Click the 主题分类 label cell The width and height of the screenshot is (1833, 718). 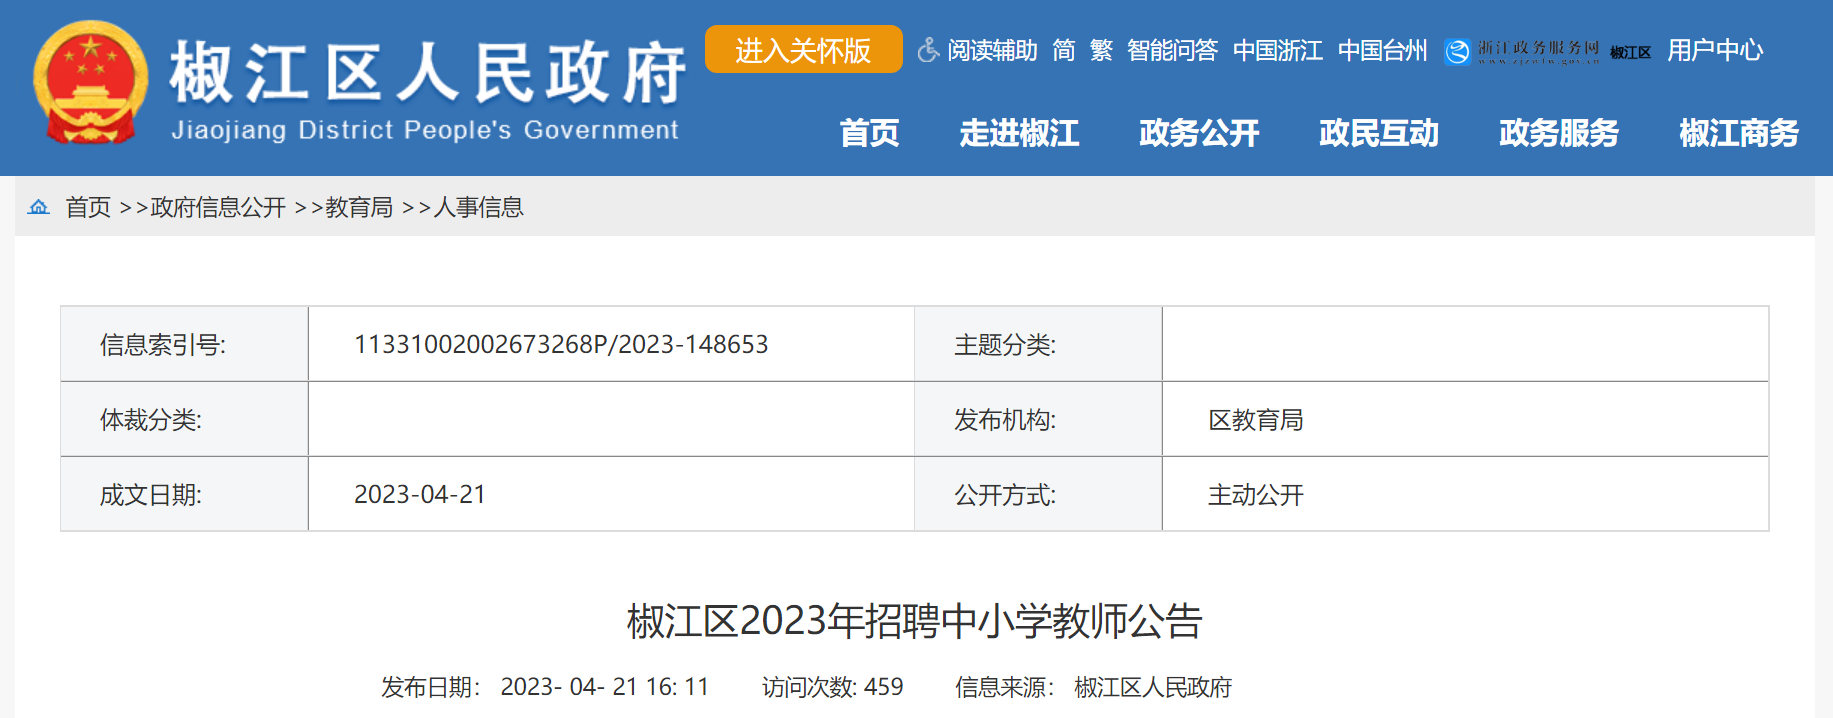pyautogui.click(x=1038, y=344)
